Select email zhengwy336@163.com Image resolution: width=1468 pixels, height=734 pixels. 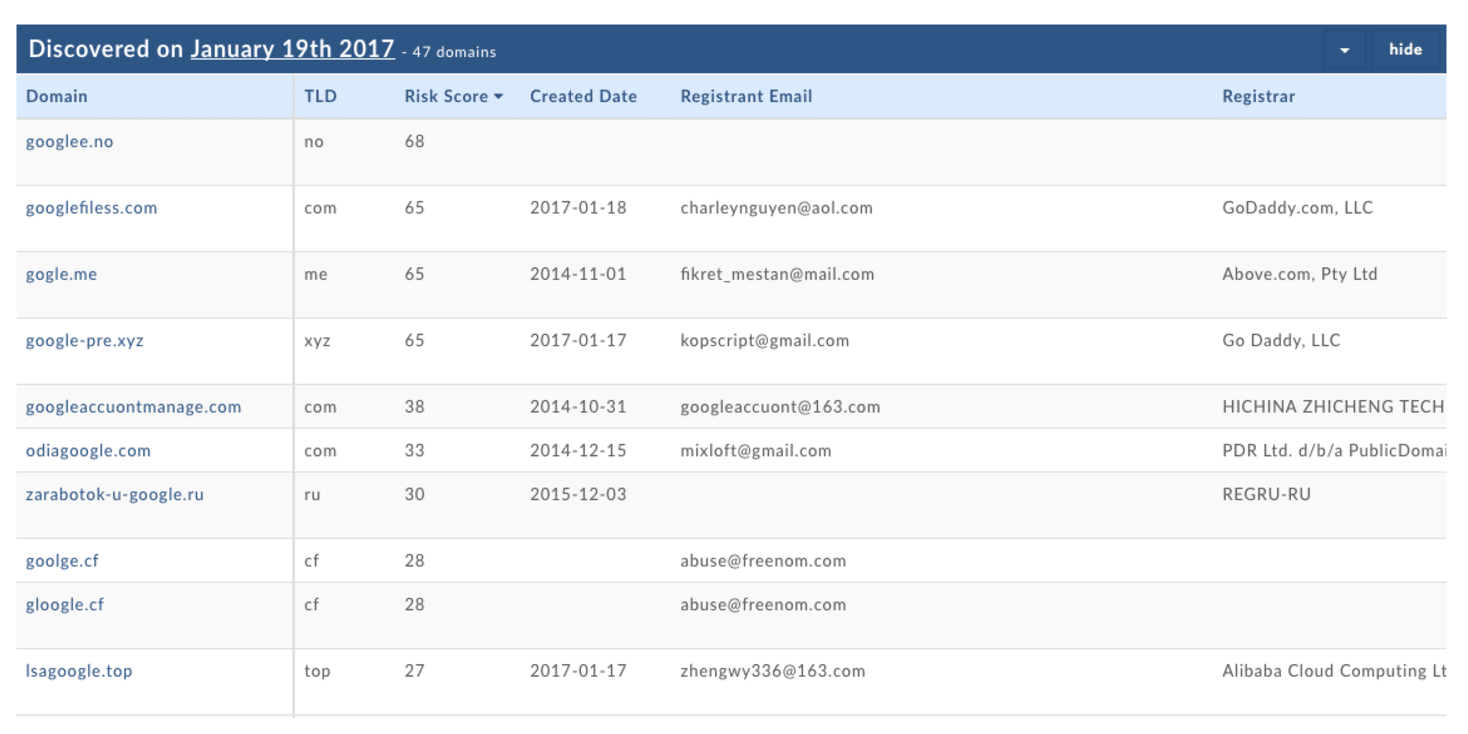coord(773,671)
